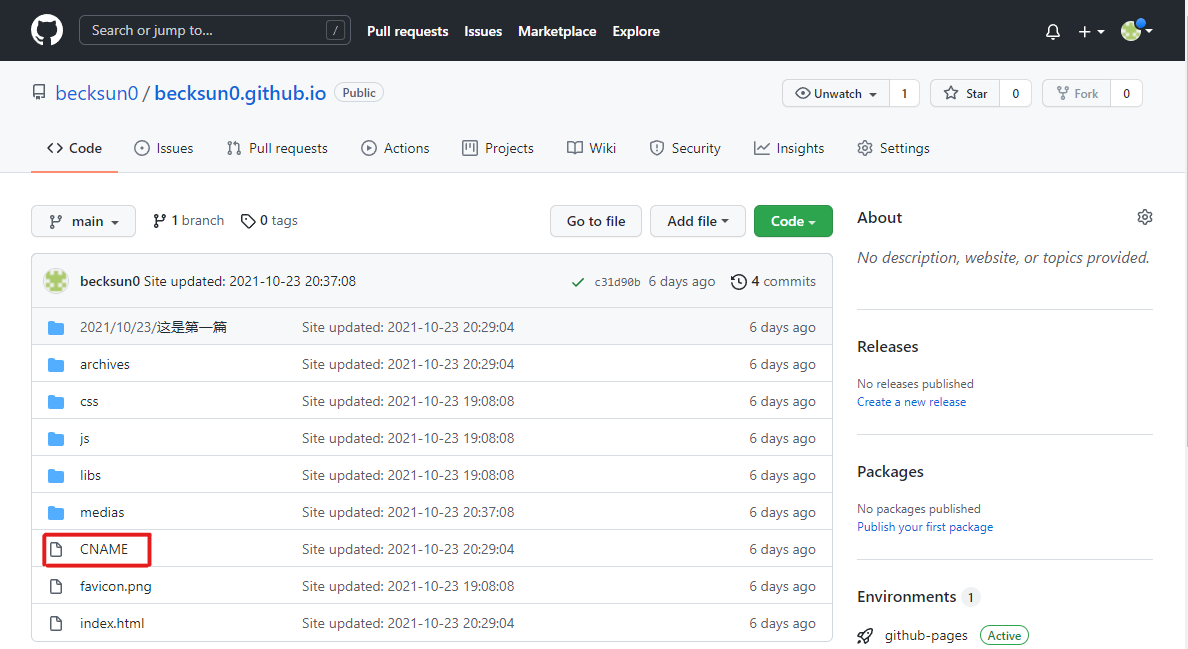Click the About settings gear icon
The width and height of the screenshot is (1188, 649).
[1145, 217]
